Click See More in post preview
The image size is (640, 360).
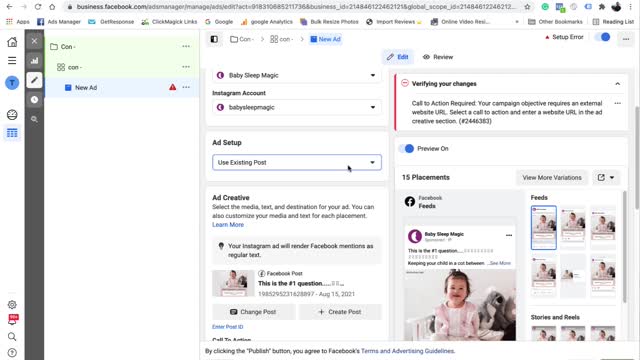click(500, 263)
